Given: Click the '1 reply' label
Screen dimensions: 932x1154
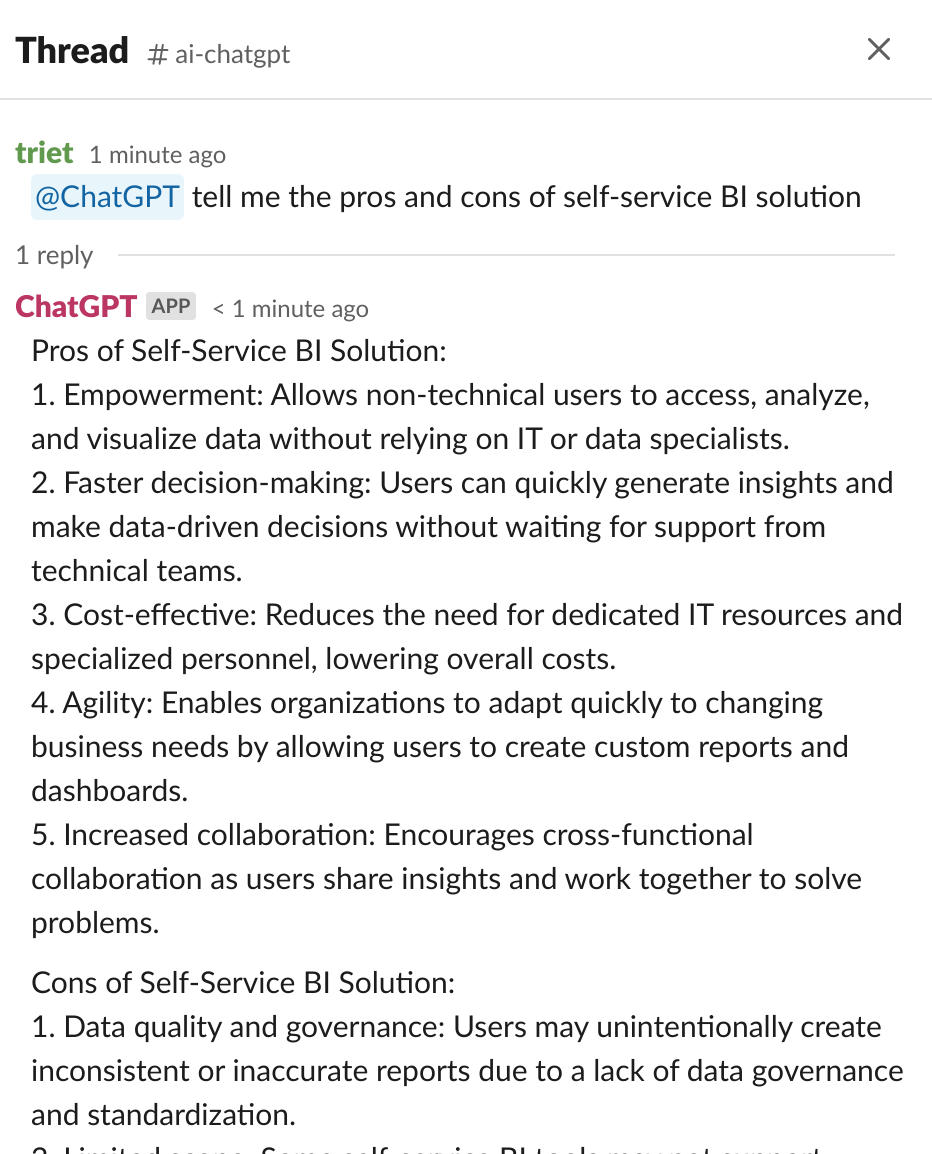Looking at the screenshot, I should pyautogui.click(x=53, y=255).
